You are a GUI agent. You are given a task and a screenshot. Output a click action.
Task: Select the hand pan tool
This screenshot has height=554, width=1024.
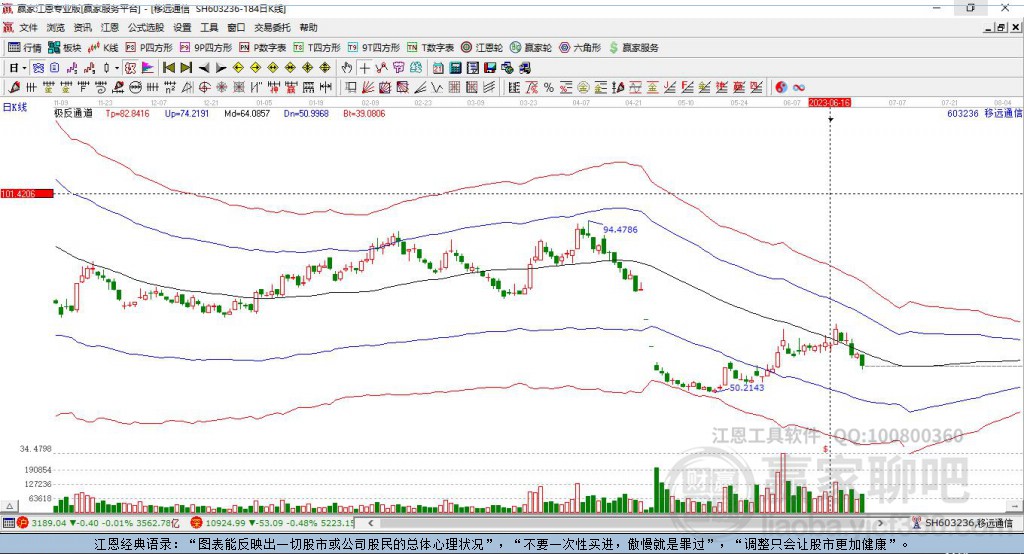coord(347,68)
